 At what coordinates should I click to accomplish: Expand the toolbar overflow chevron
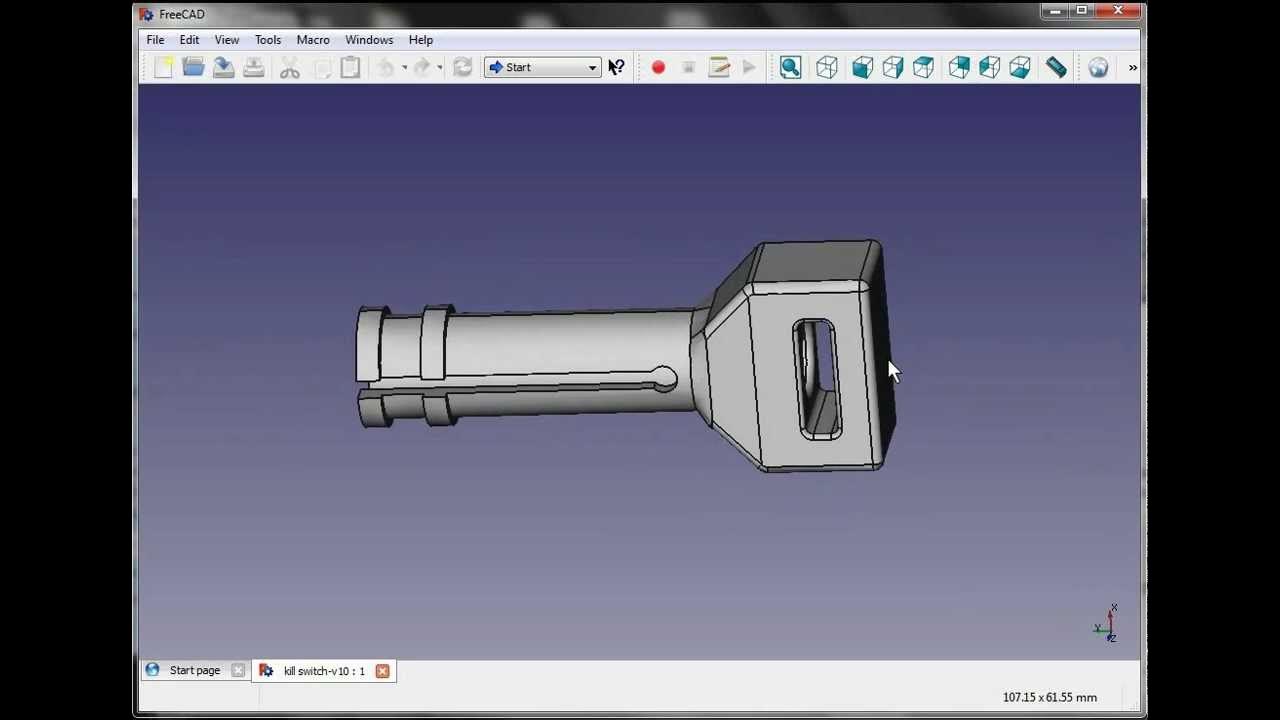1132,67
